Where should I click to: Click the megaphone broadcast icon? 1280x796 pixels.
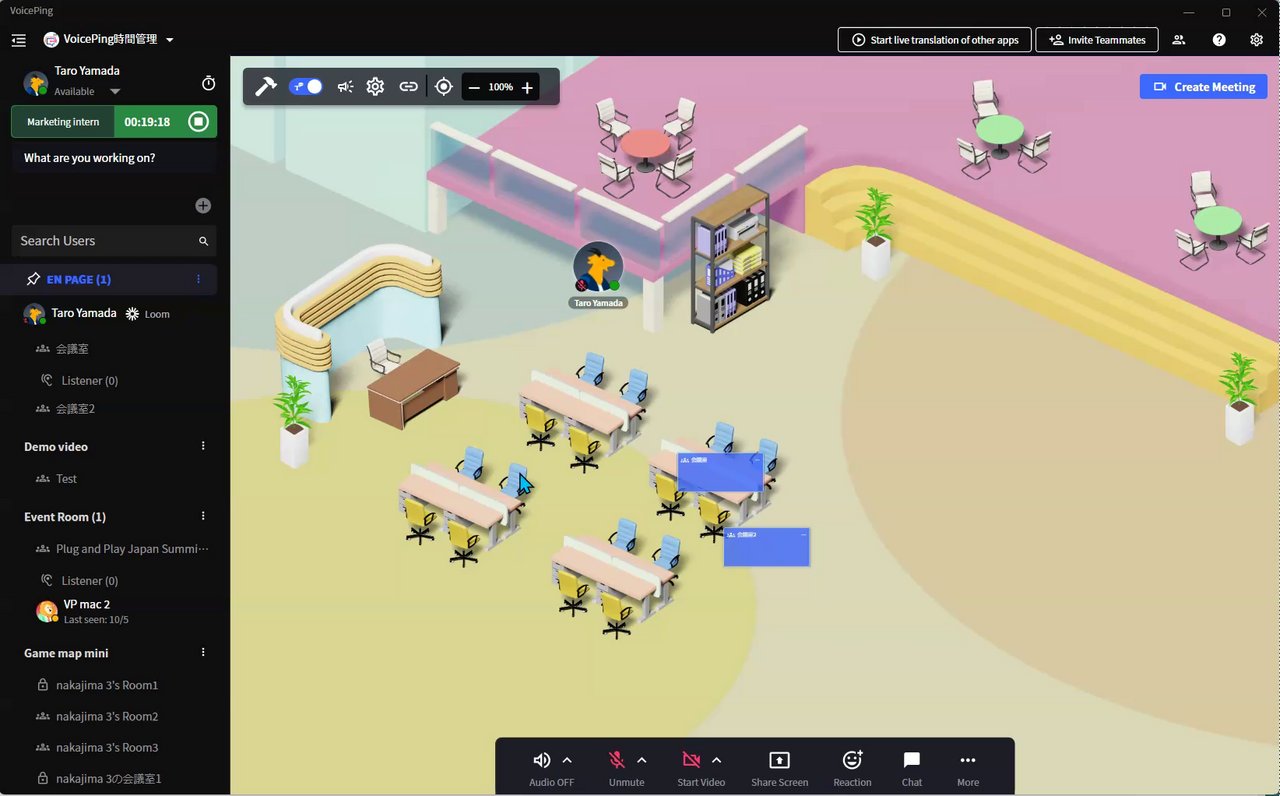click(x=345, y=87)
